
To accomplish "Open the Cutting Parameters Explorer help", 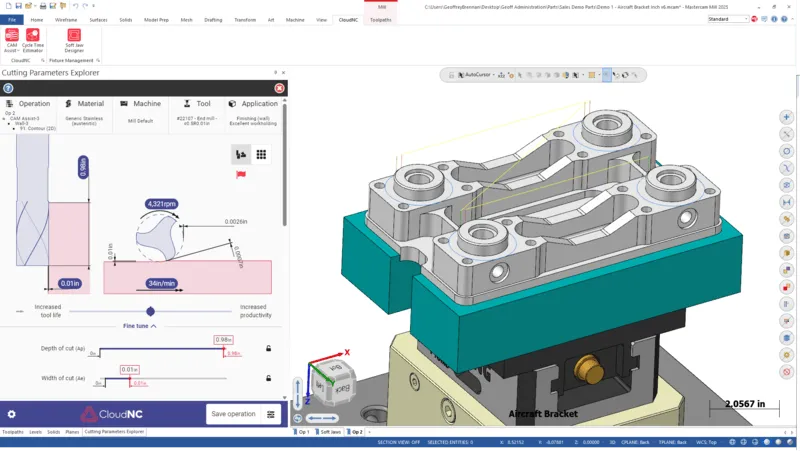I will click(8, 88).
